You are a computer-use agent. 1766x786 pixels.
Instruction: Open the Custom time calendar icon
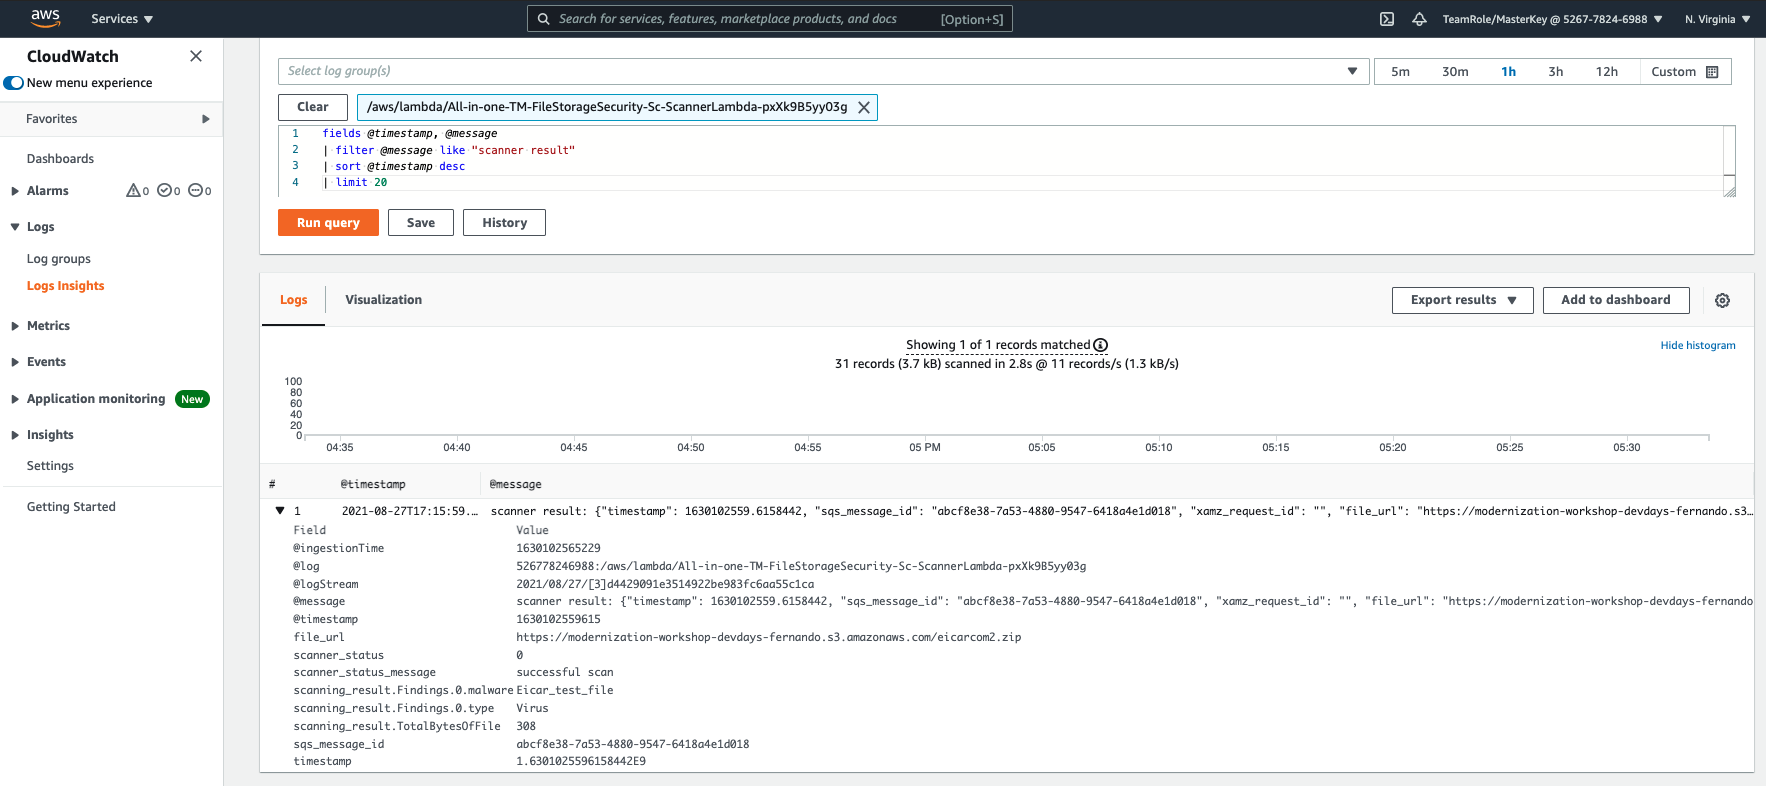[1712, 72]
